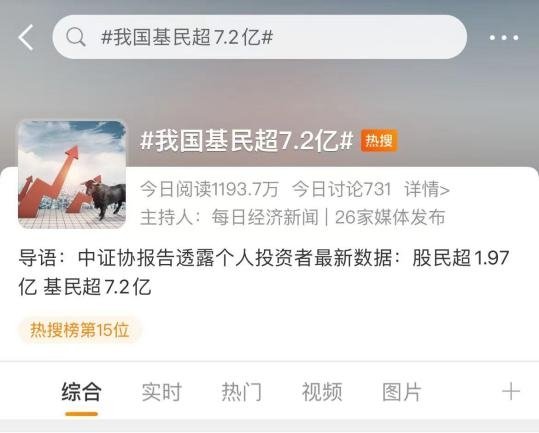Tap the 导语 description text
Screen dimensions: 539x433
point(264,272)
